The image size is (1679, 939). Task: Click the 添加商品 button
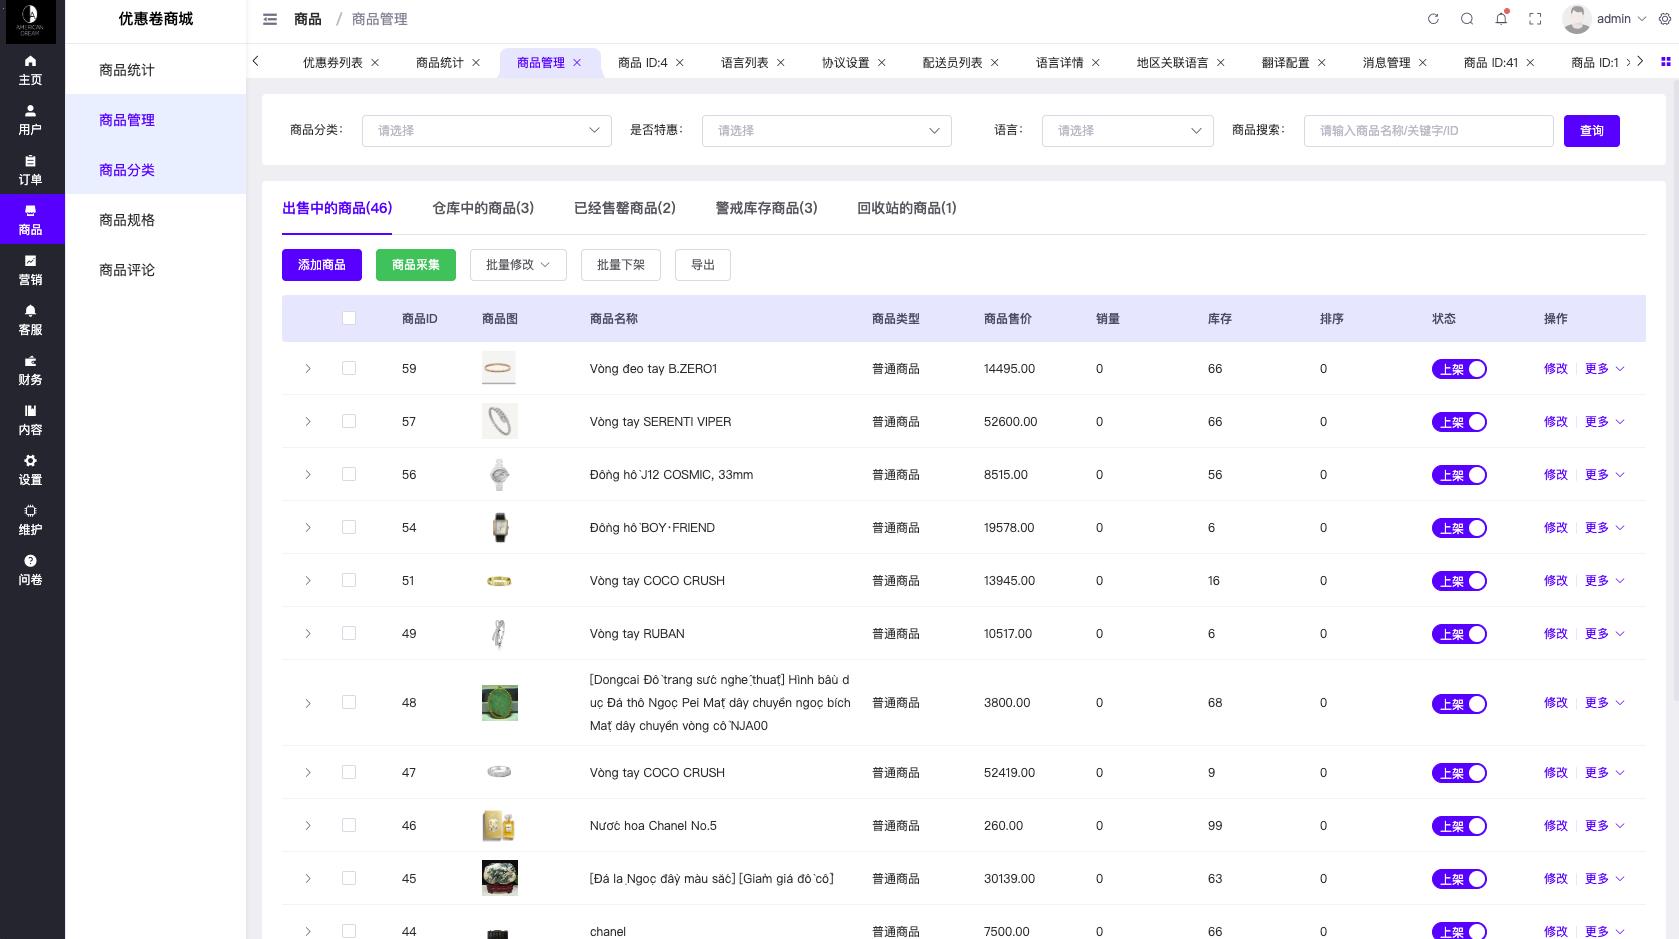click(321, 265)
